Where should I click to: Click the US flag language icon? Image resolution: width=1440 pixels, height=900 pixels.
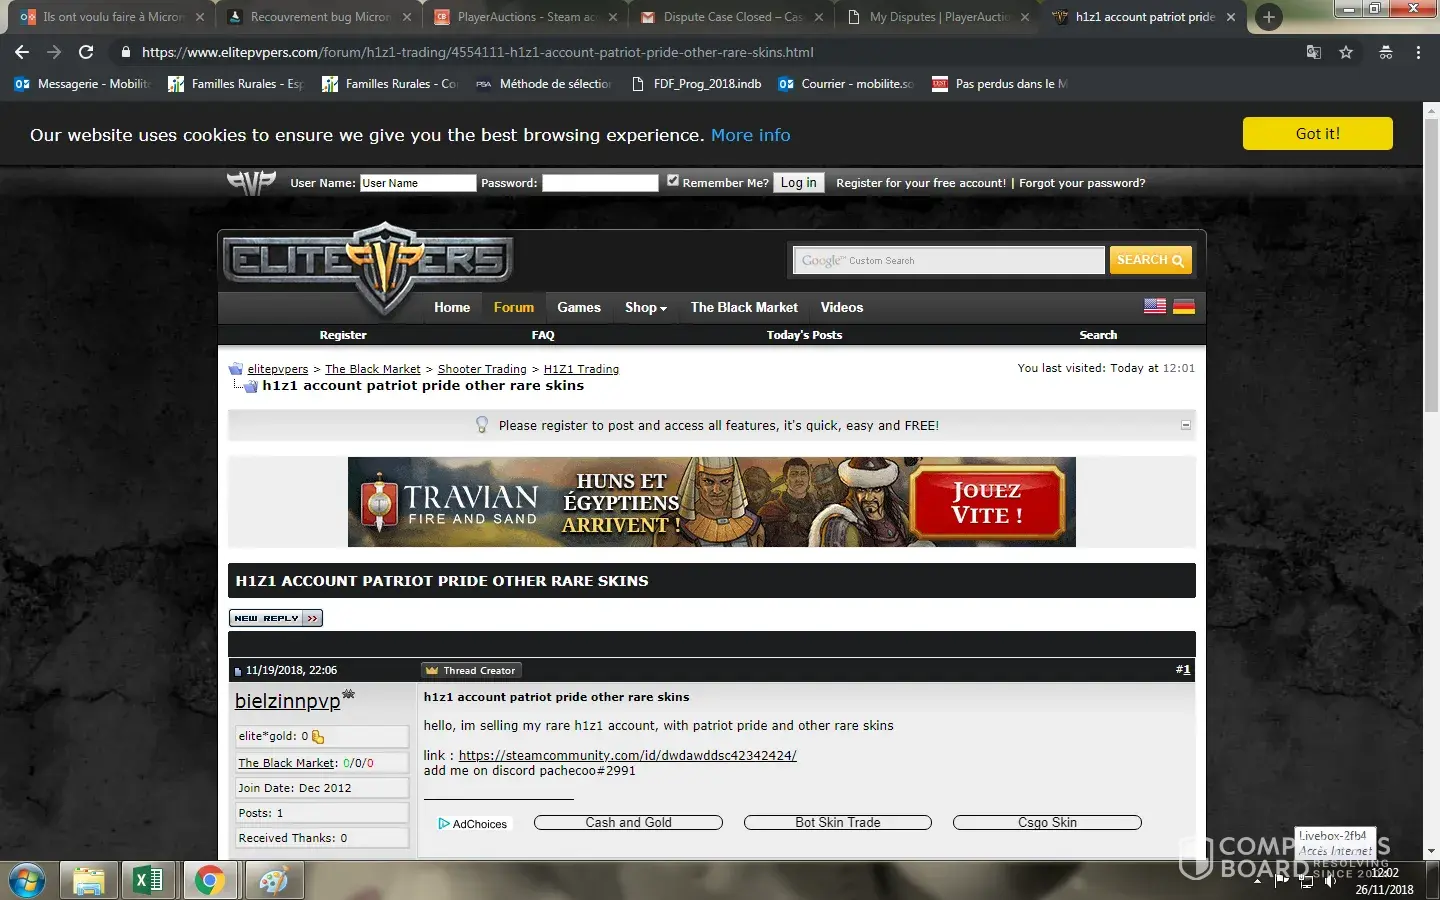1154,307
